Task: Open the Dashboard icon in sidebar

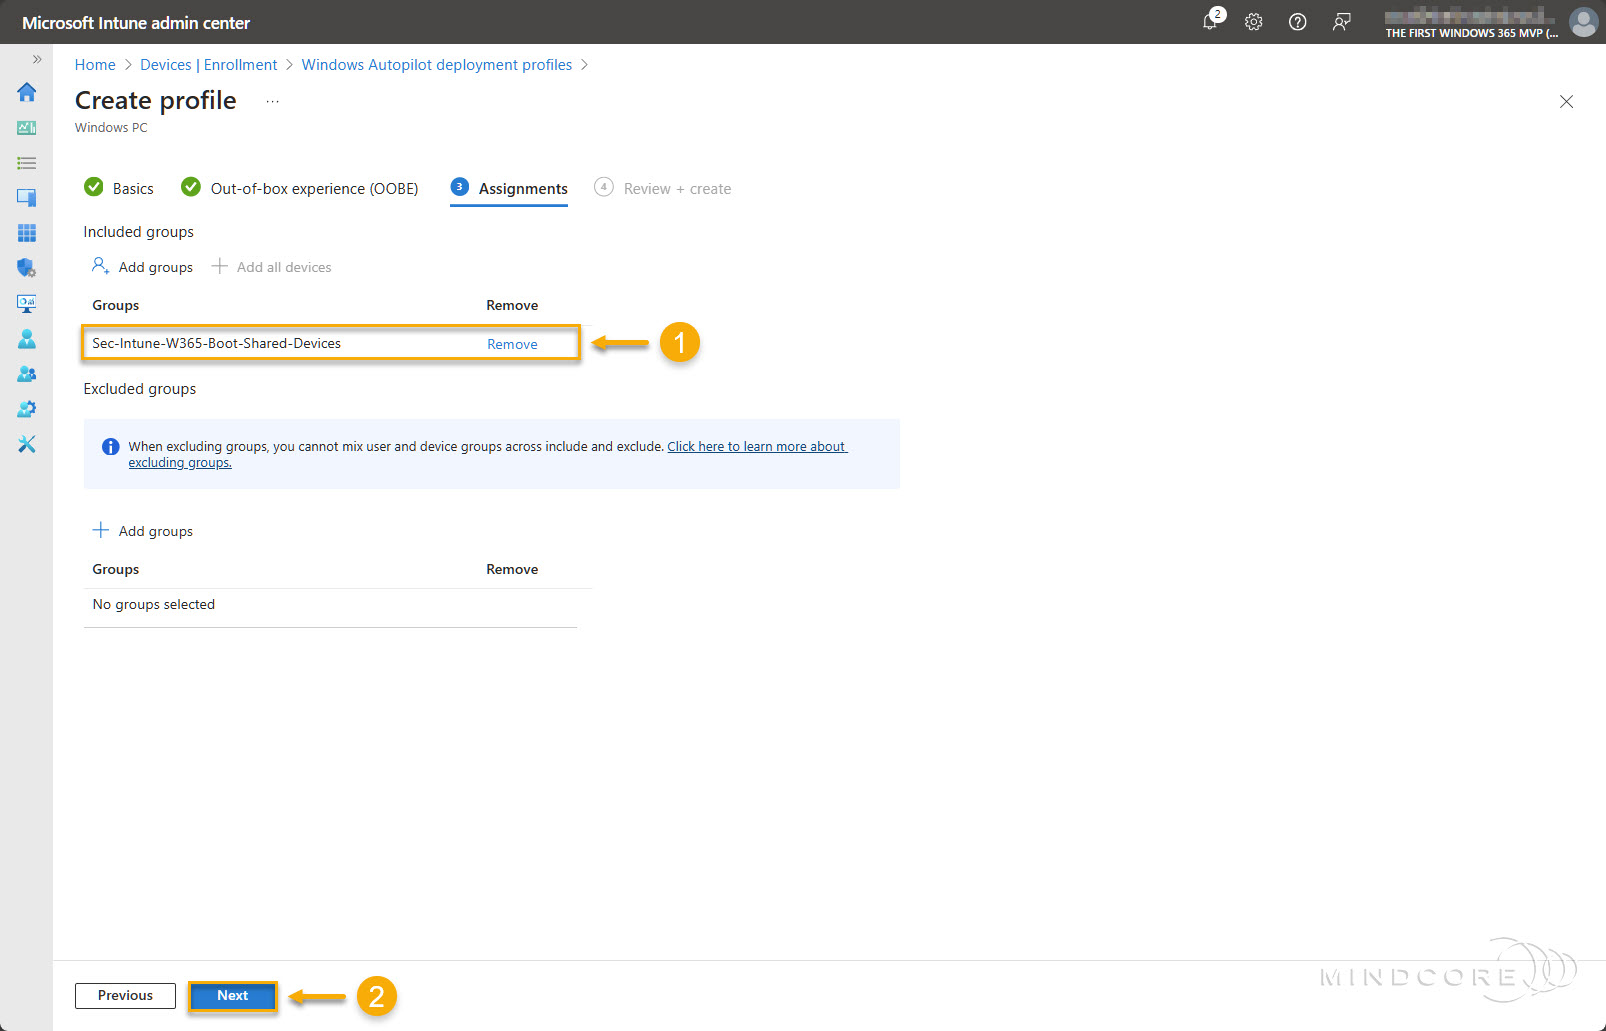Action: (x=27, y=128)
